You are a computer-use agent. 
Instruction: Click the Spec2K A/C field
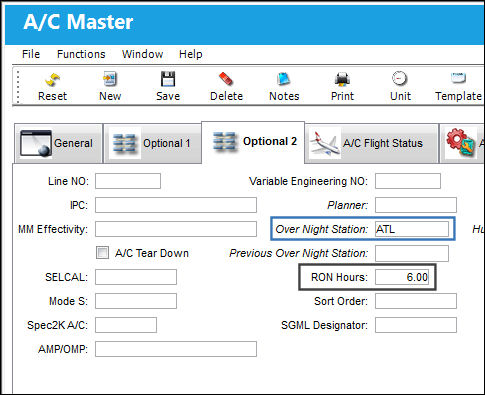(x=126, y=325)
